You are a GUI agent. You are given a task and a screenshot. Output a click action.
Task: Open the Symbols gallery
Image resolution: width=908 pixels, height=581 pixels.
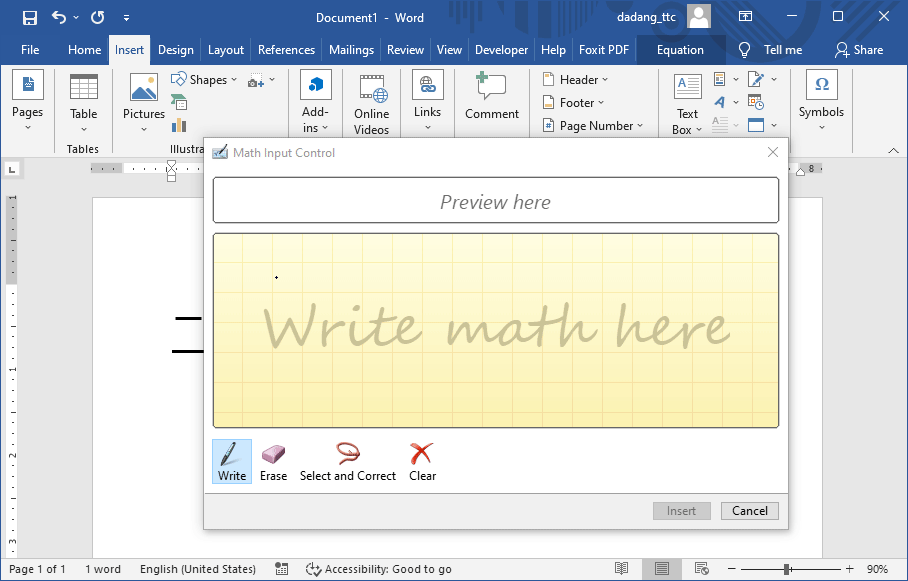click(x=820, y=101)
